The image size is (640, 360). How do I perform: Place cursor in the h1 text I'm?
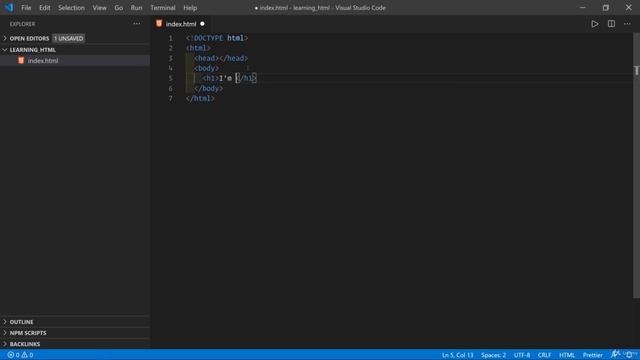click(225, 78)
